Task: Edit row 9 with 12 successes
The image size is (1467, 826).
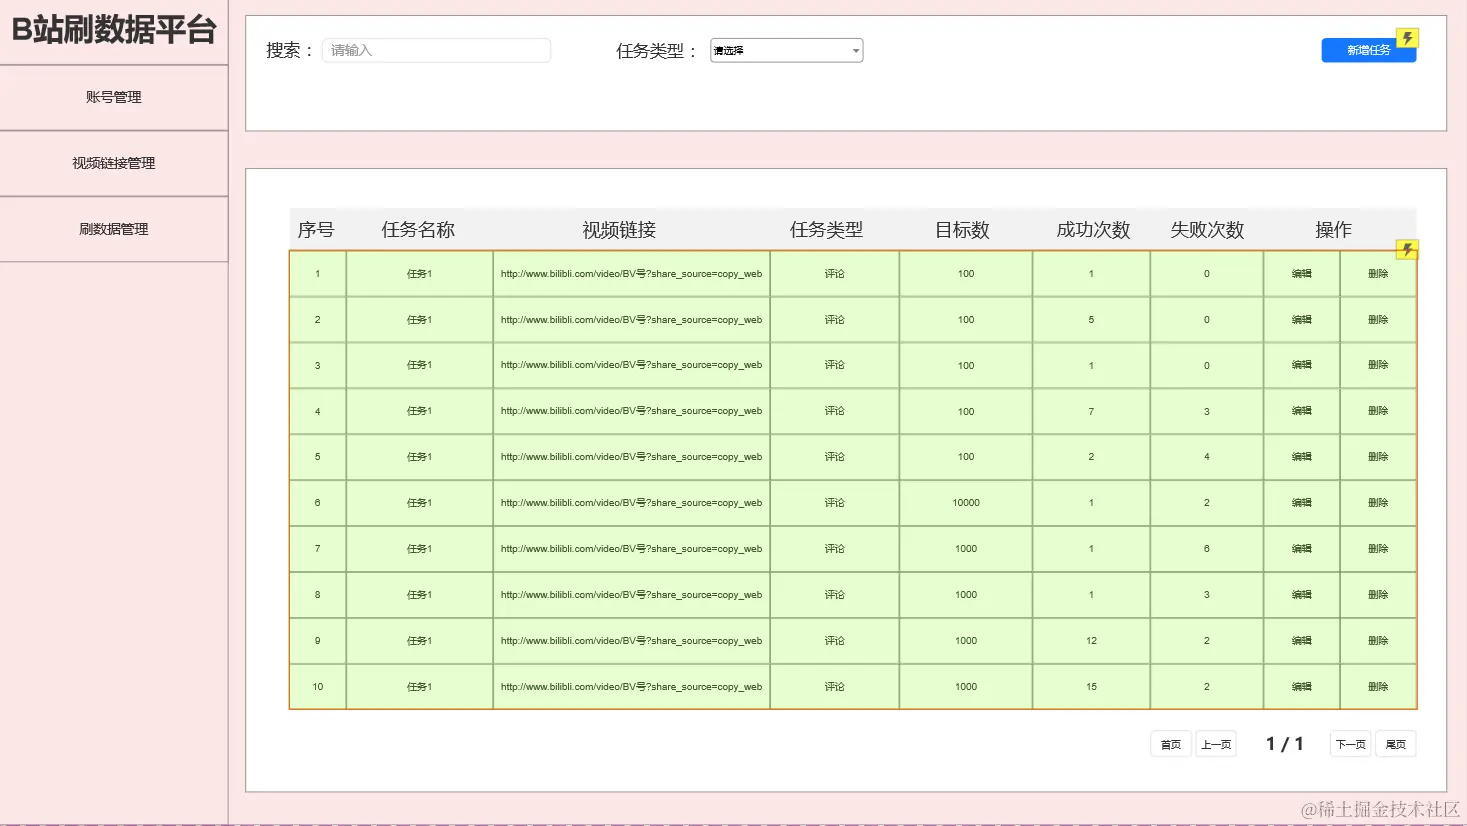Action: pyautogui.click(x=1301, y=641)
